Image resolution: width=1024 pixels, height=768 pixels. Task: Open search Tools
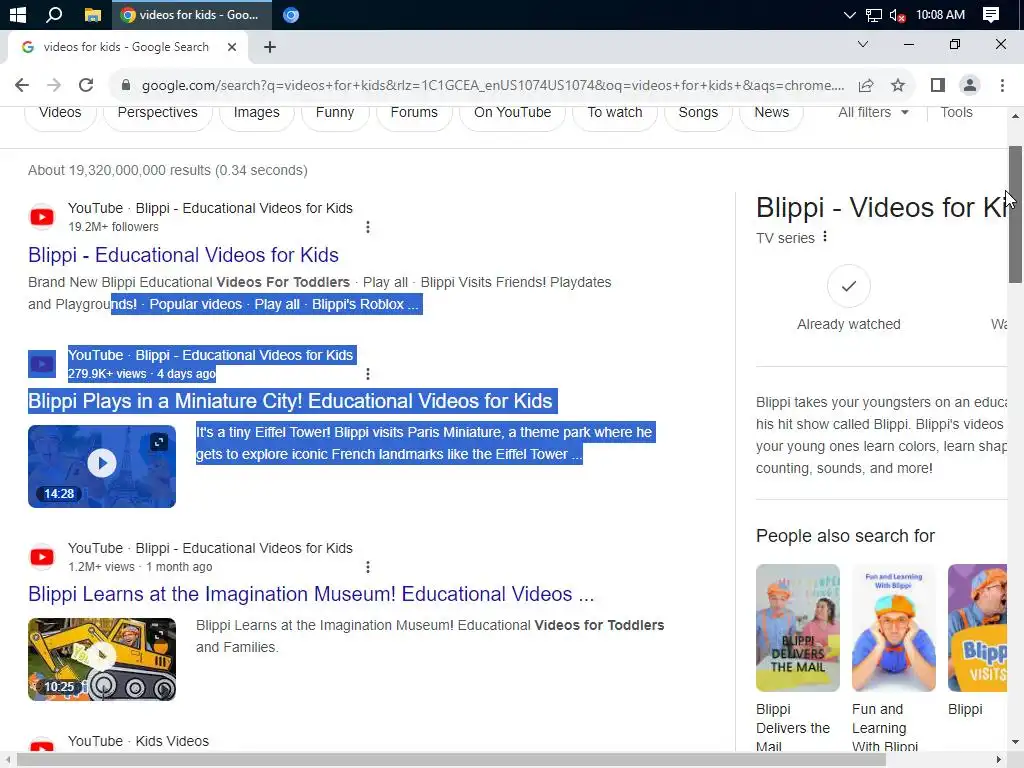click(x=956, y=112)
